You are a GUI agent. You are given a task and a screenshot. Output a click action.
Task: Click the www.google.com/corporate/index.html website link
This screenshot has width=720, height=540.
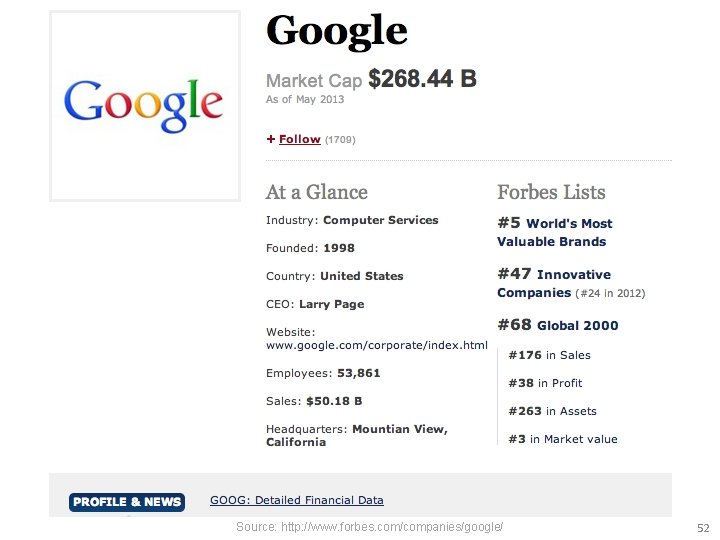click(376, 346)
